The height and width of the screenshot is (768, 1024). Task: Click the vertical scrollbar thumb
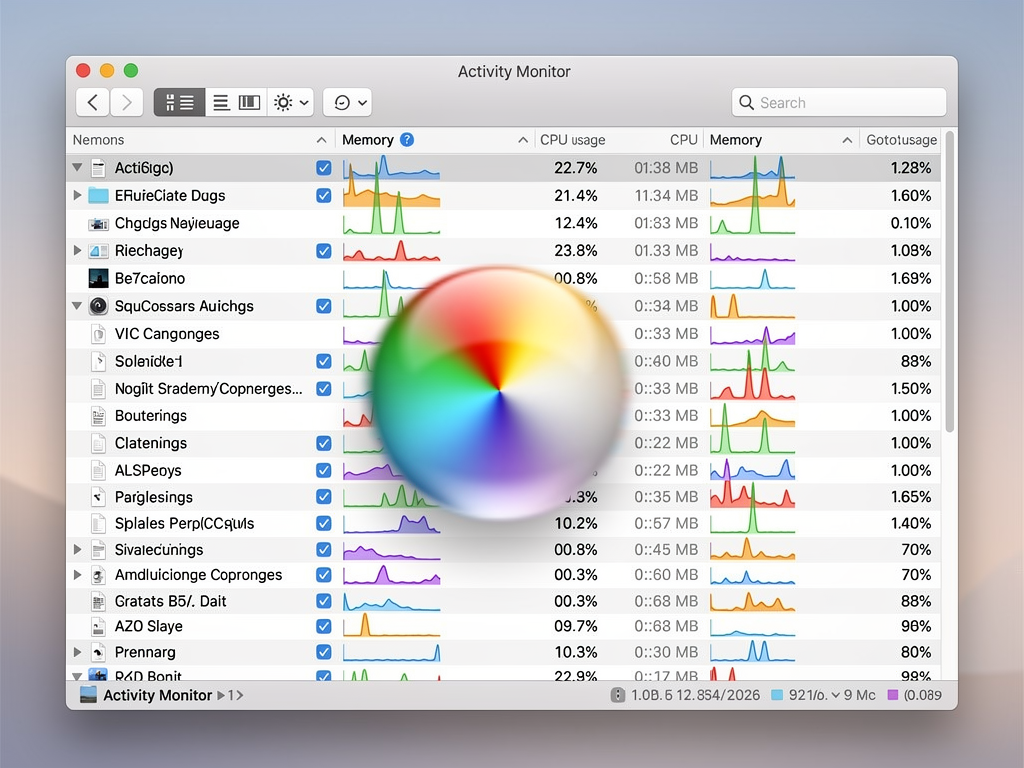(x=950, y=282)
